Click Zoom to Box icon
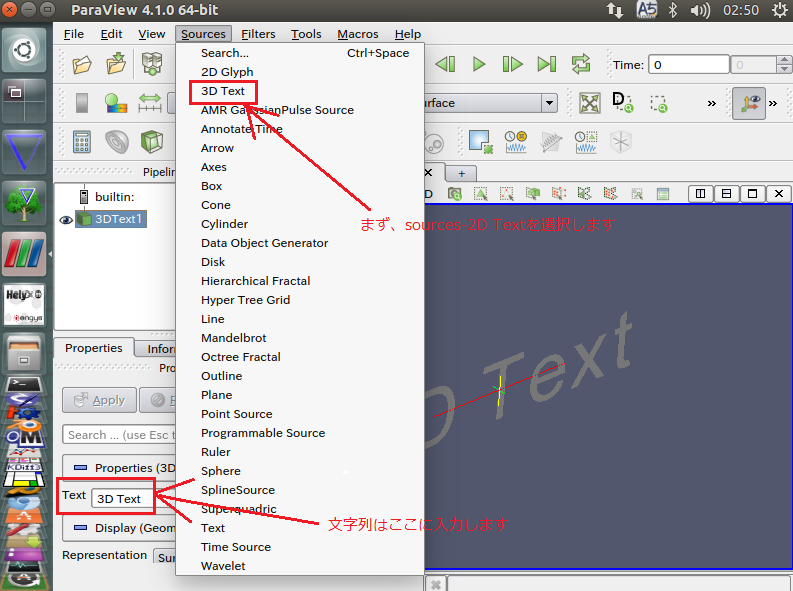 click(x=658, y=103)
